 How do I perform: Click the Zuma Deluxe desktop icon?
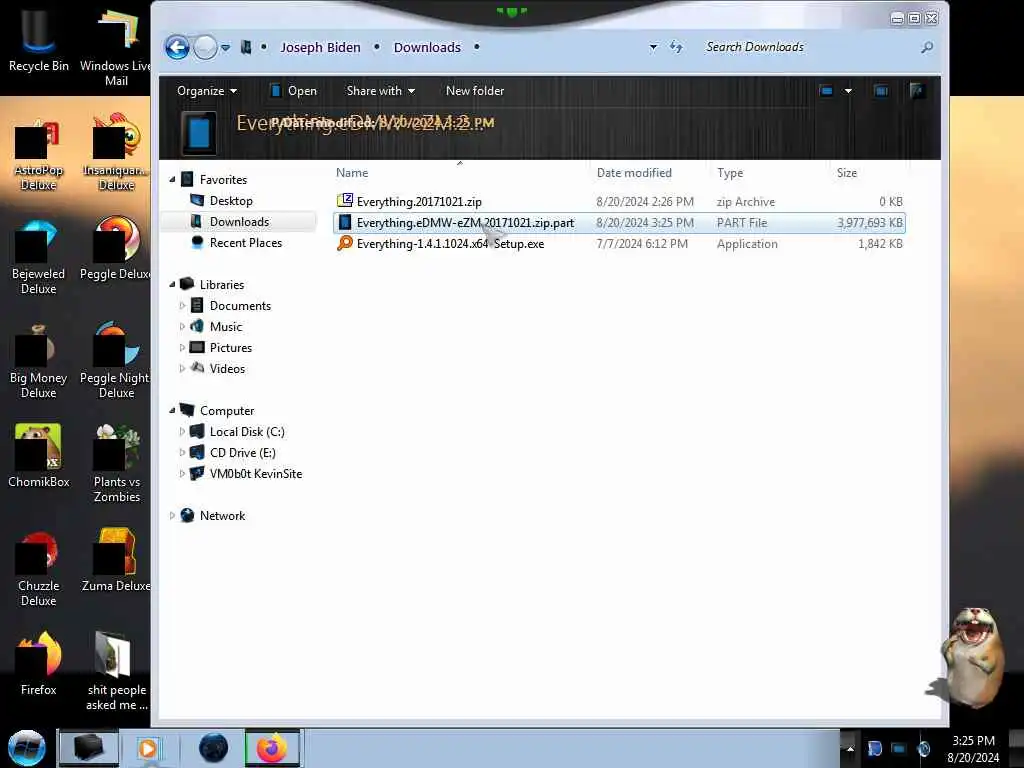click(116, 560)
